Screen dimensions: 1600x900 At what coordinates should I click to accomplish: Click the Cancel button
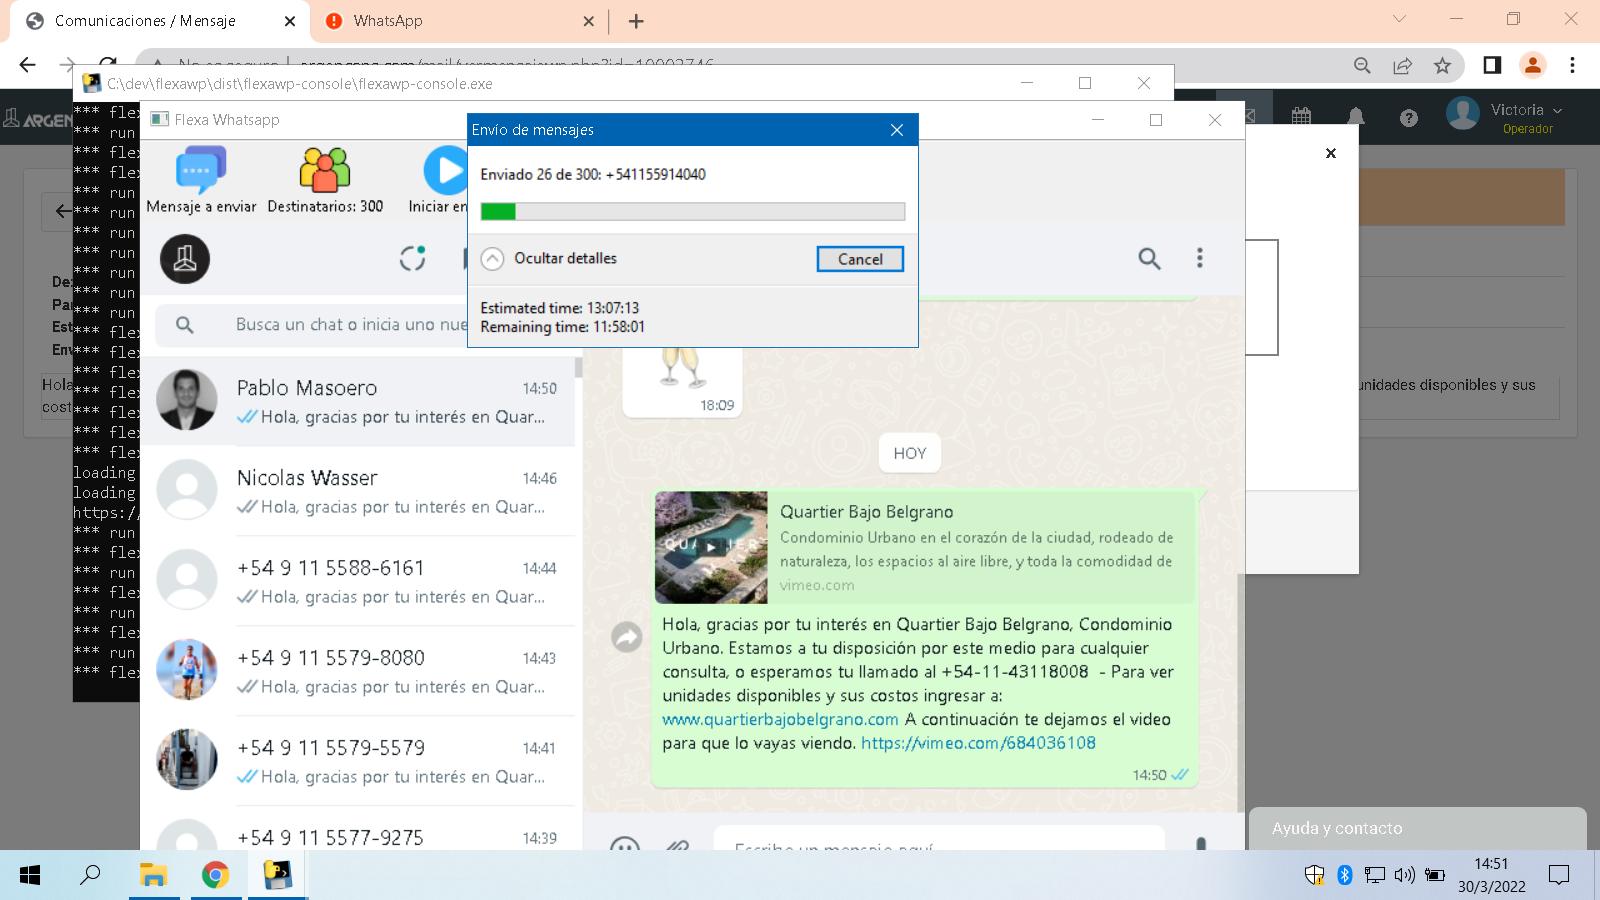point(860,259)
